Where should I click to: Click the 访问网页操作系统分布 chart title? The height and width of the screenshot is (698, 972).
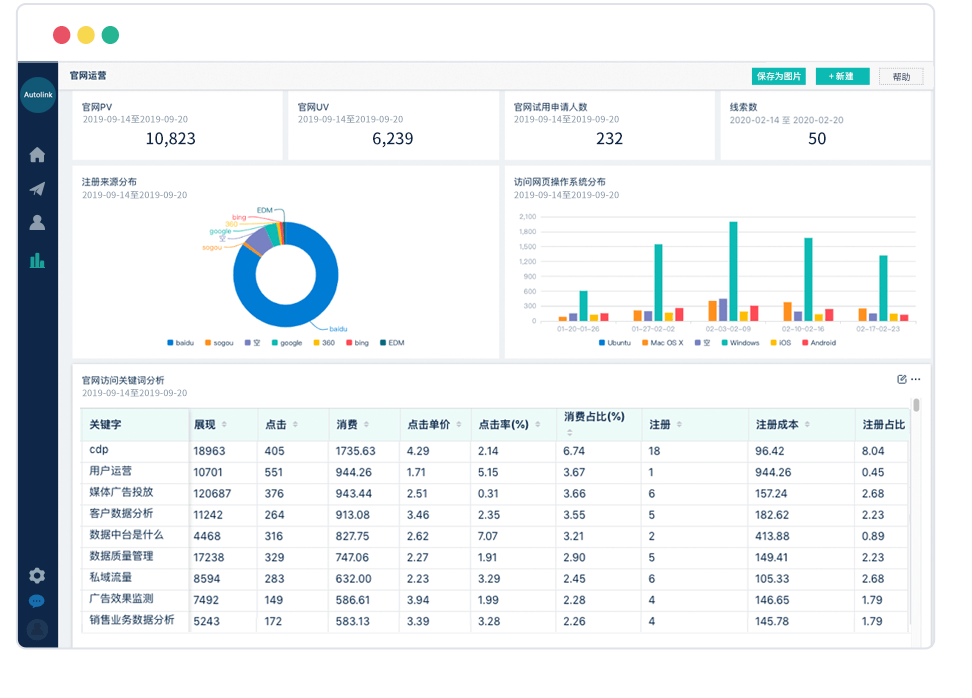560,182
